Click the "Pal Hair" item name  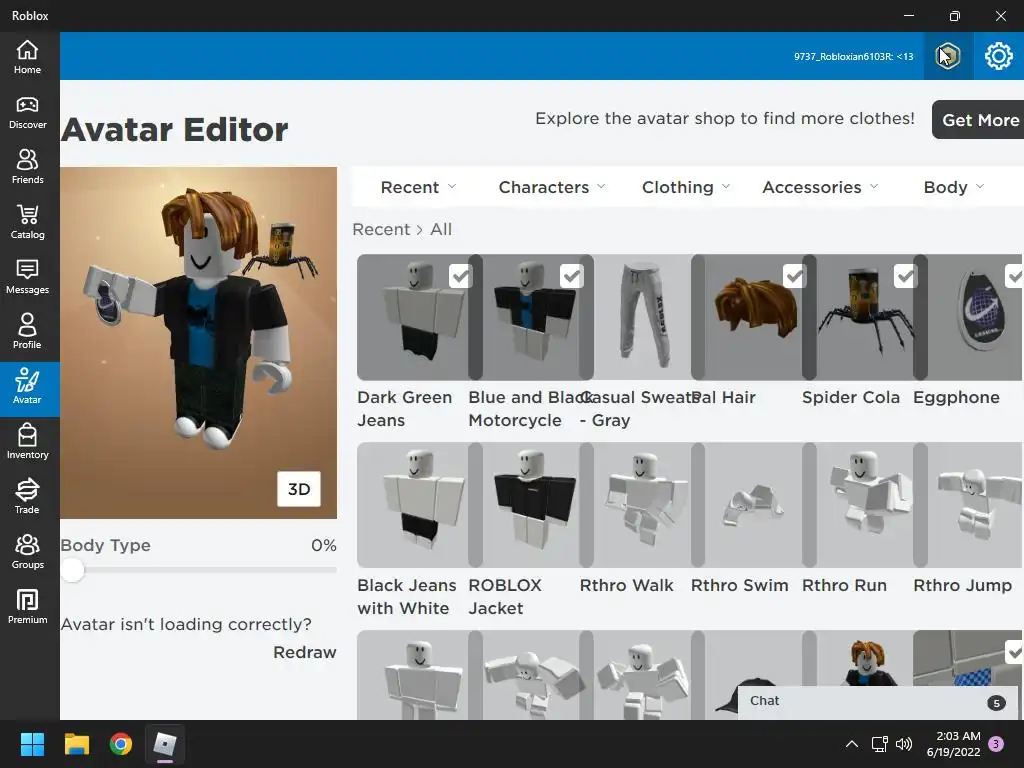click(x=724, y=398)
